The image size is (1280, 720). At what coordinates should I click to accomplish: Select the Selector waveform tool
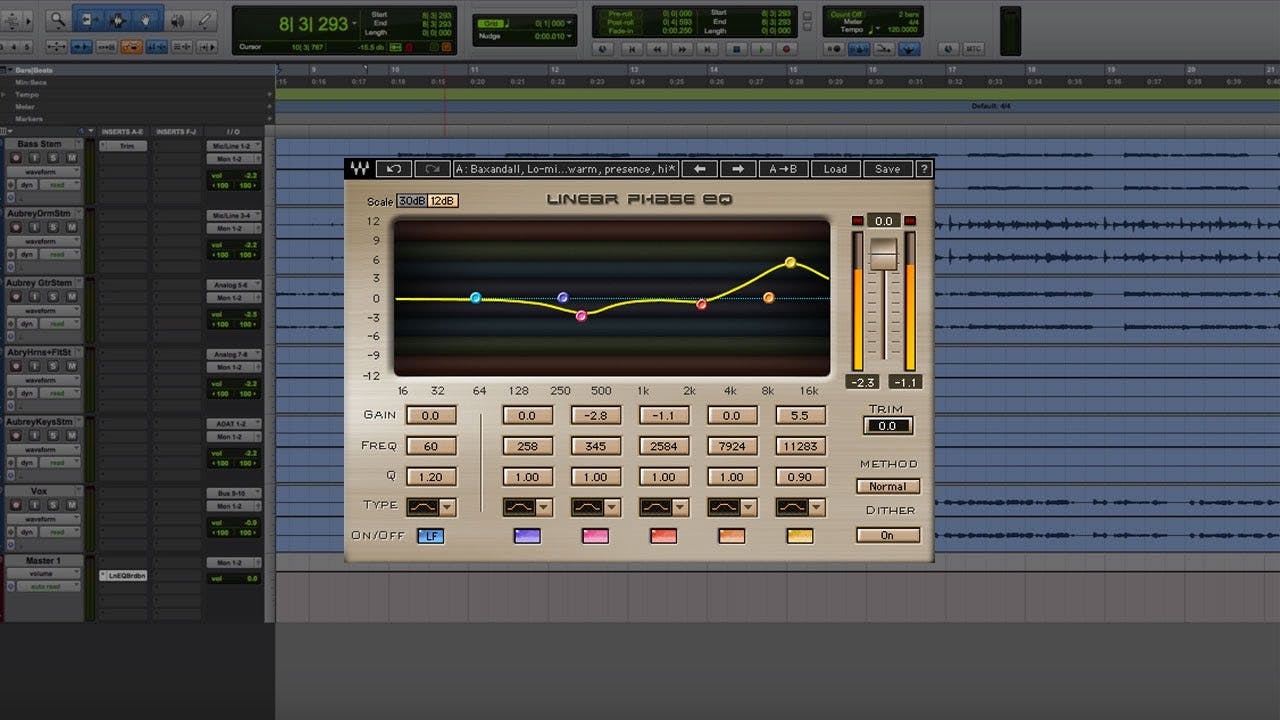tap(117, 19)
